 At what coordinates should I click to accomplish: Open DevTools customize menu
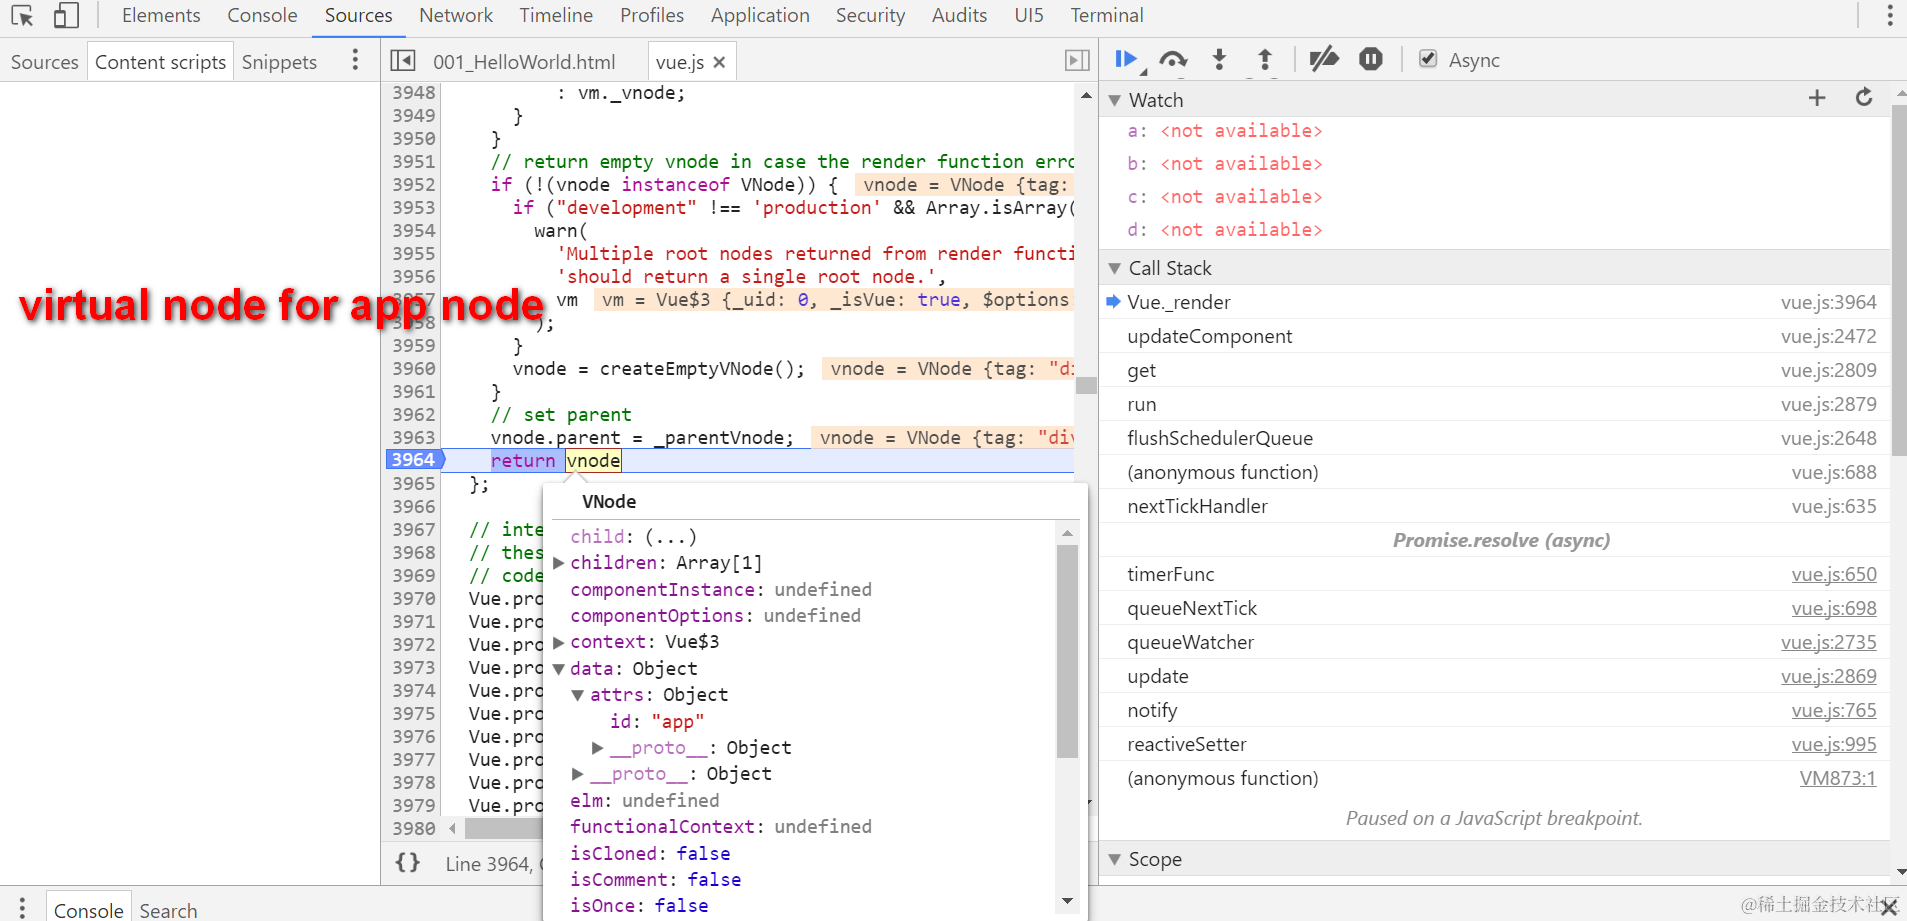(x=1889, y=16)
